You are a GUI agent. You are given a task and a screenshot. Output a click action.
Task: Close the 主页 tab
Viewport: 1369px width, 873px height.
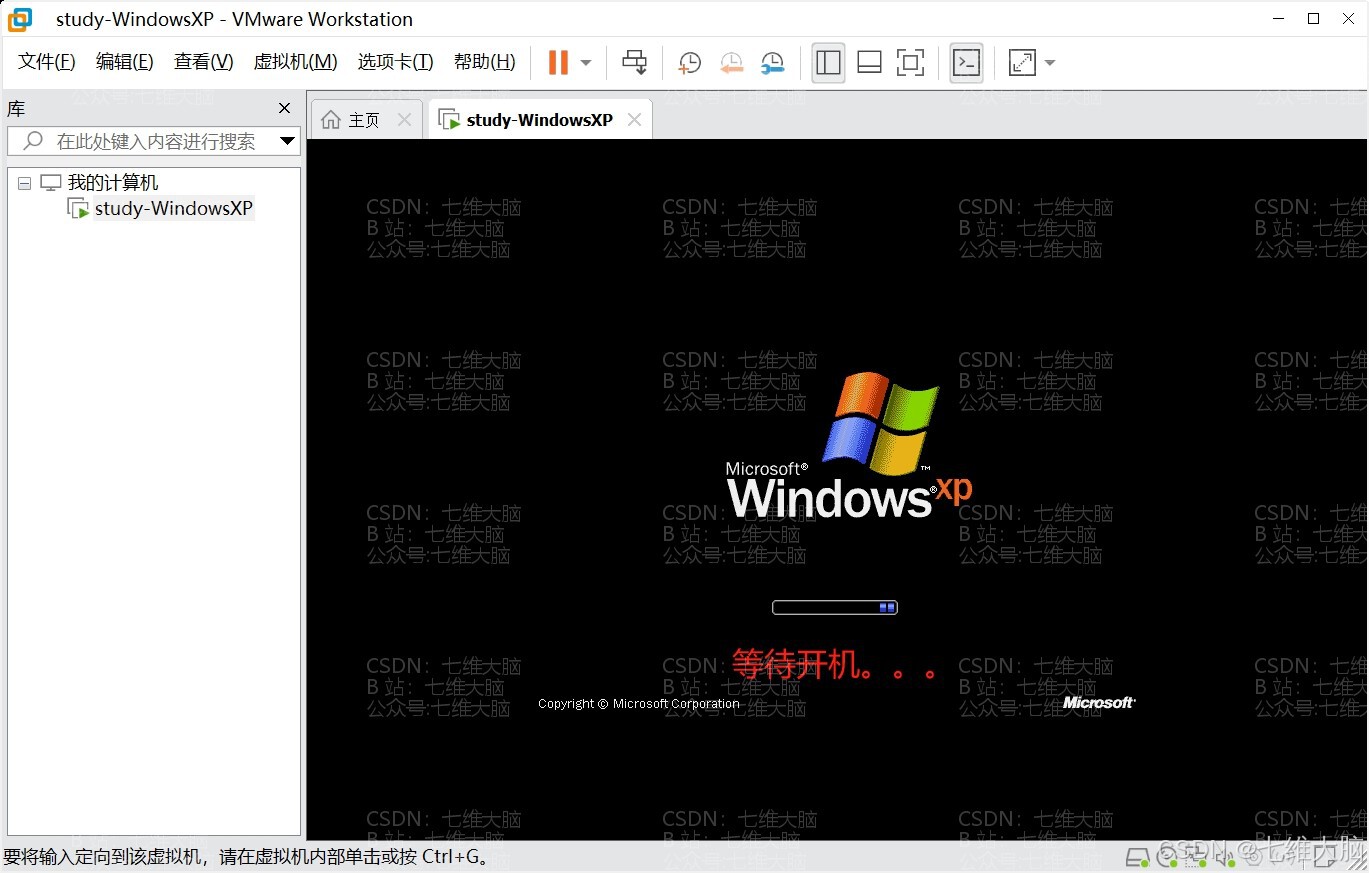click(404, 120)
